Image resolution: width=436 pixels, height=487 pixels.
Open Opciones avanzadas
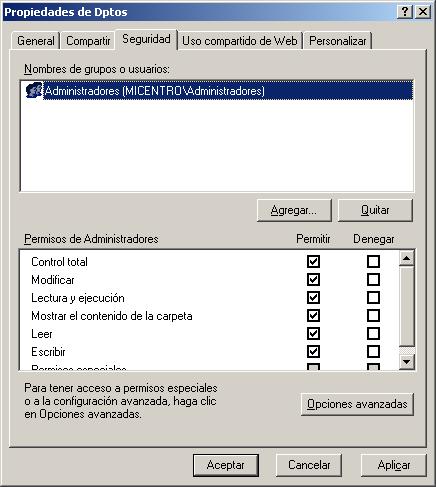pyautogui.click(x=357, y=404)
